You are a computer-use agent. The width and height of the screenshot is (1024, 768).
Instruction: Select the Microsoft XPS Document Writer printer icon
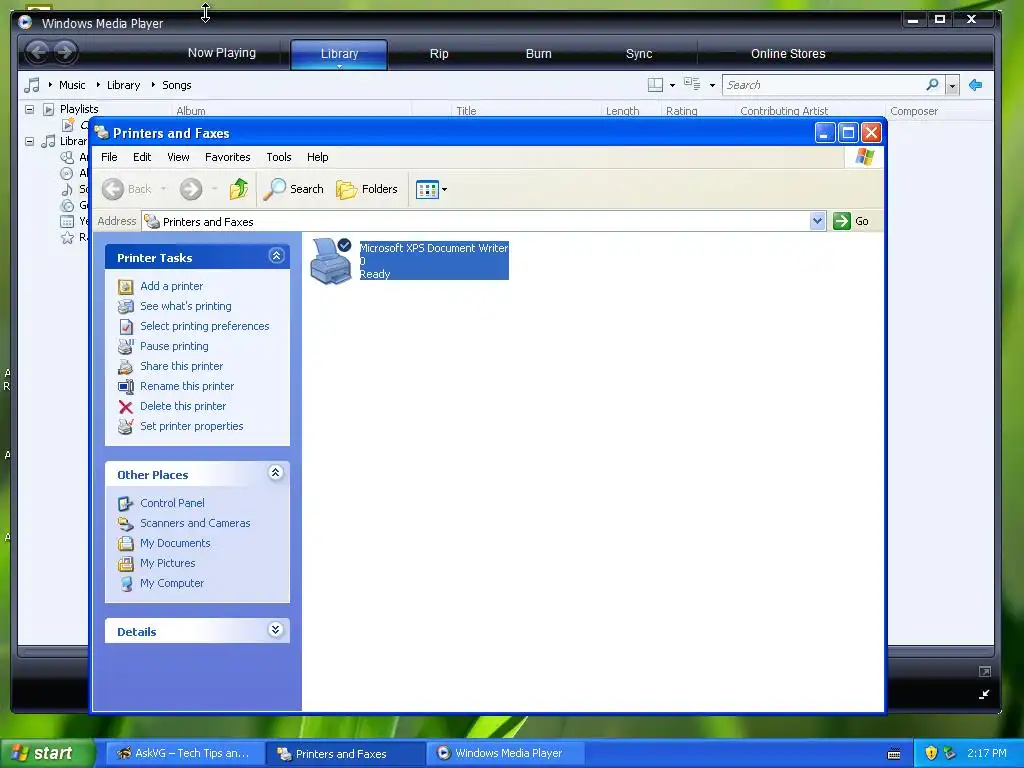point(331,261)
